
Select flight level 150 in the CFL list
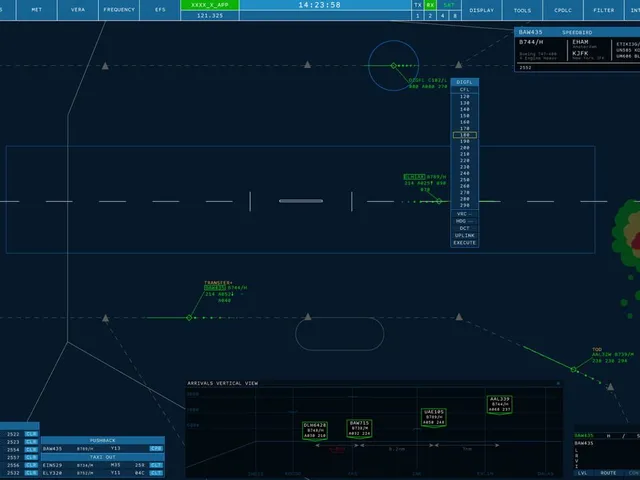point(464,116)
